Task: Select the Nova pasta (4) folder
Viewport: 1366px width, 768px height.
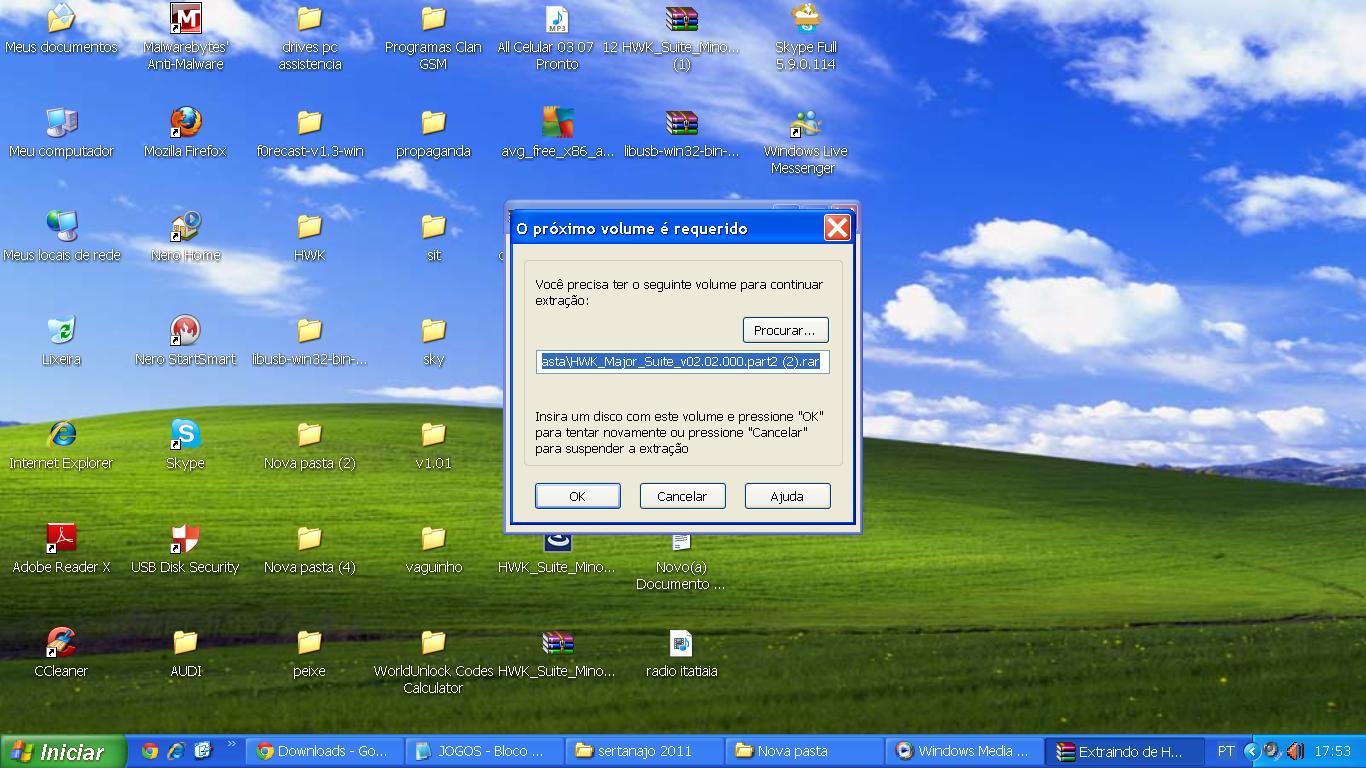Action: 310,549
